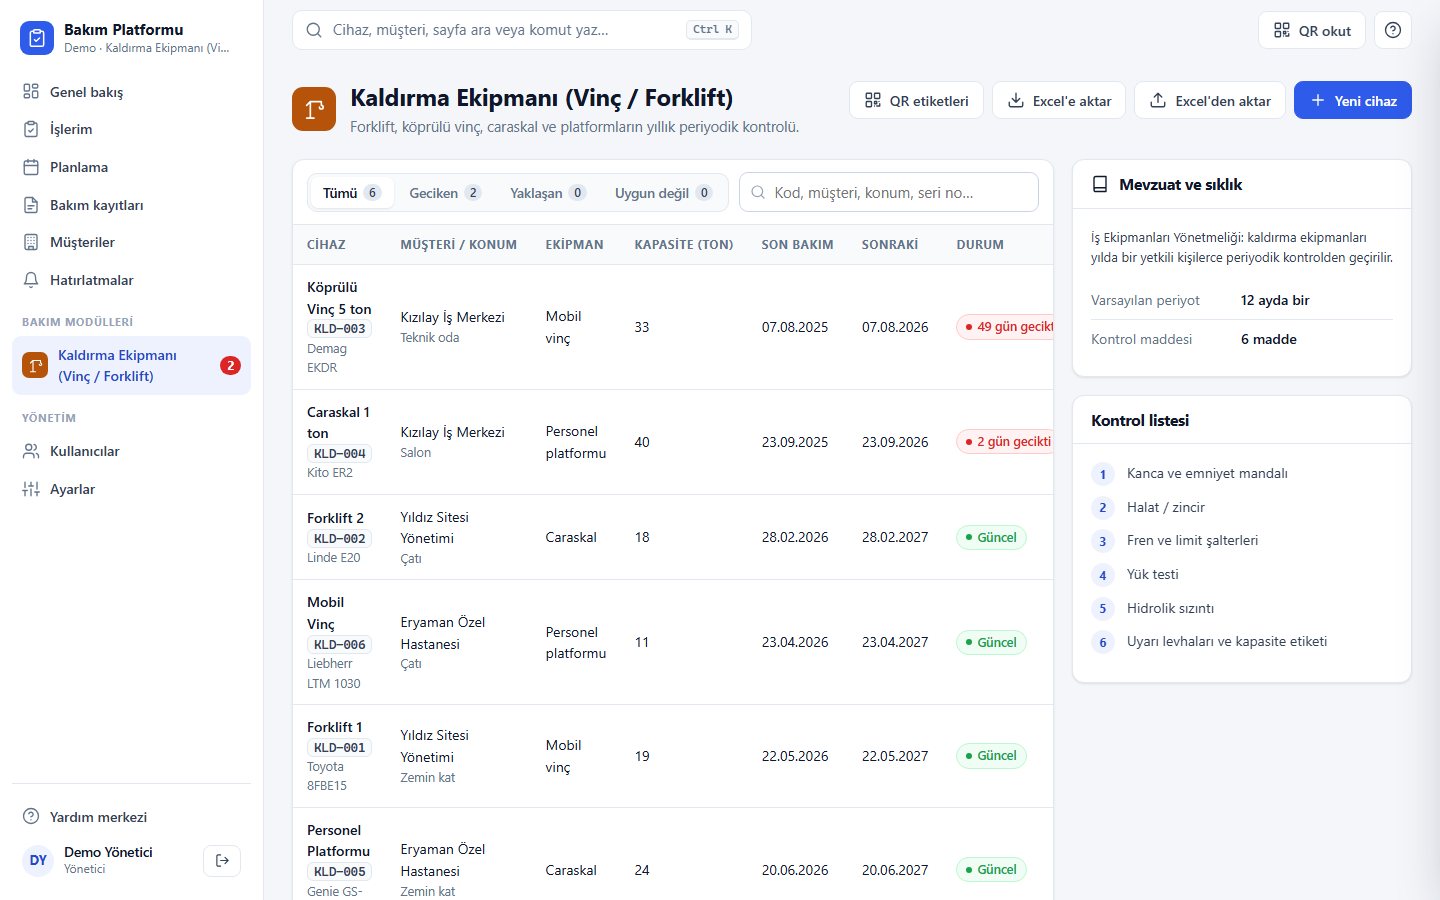
Task: Open Kaldırma Ekipmanı module in sidebar
Action: pos(131,365)
